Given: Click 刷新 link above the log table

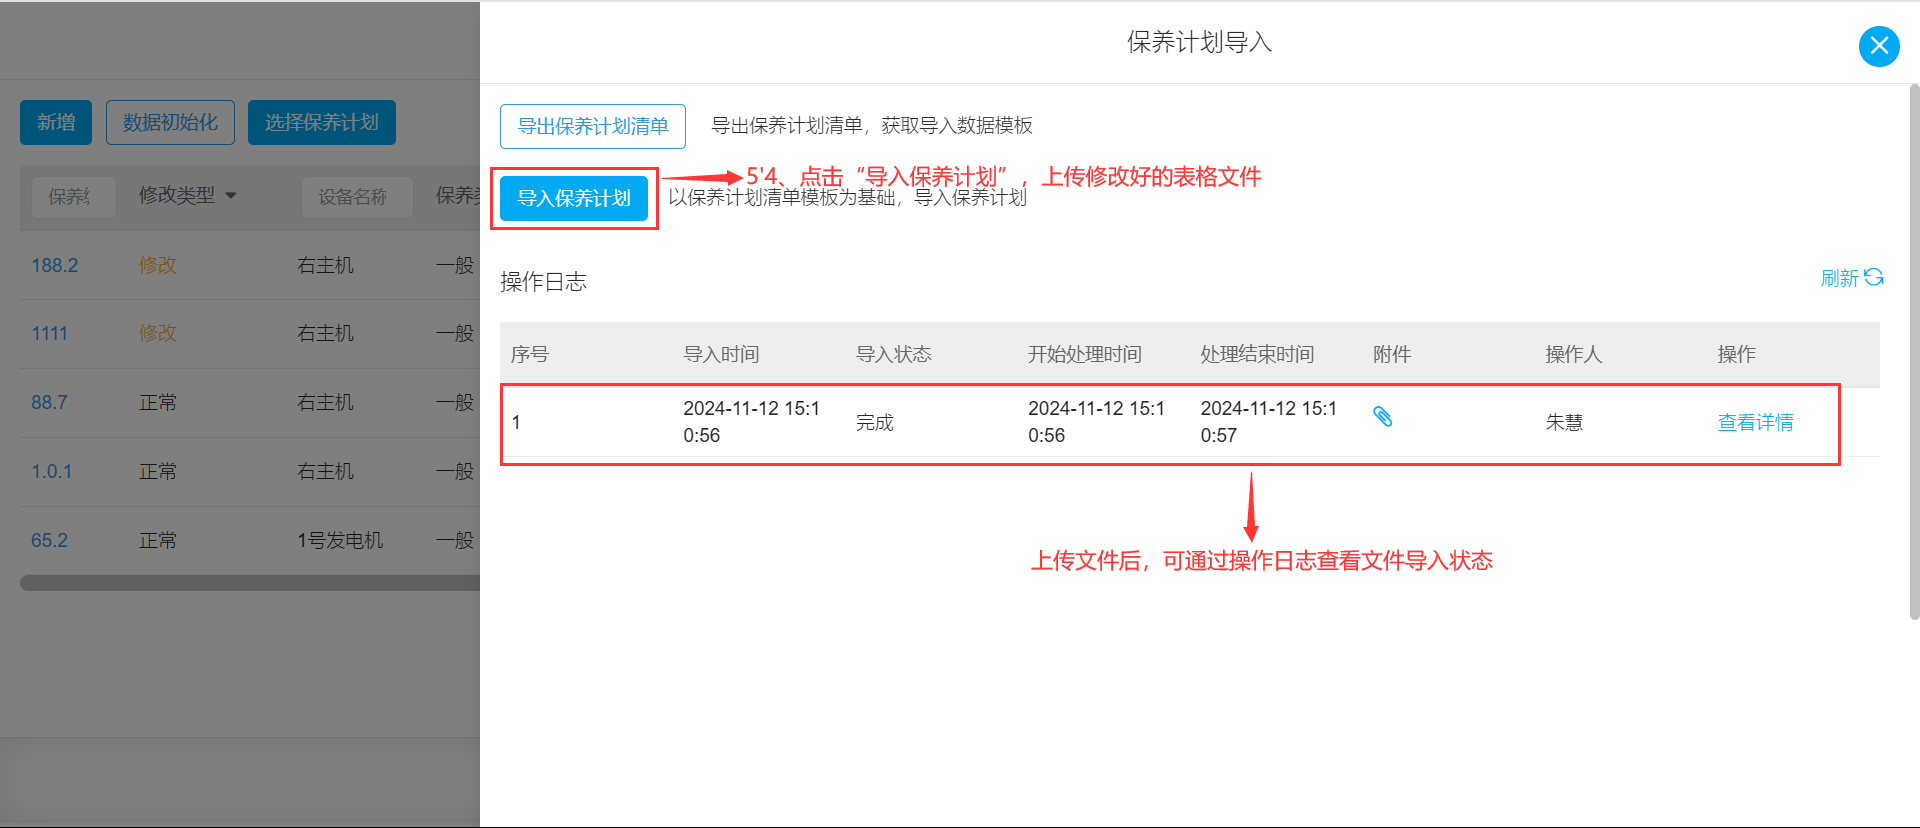Looking at the screenshot, I should pyautogui.click(x=1839, y=278).
